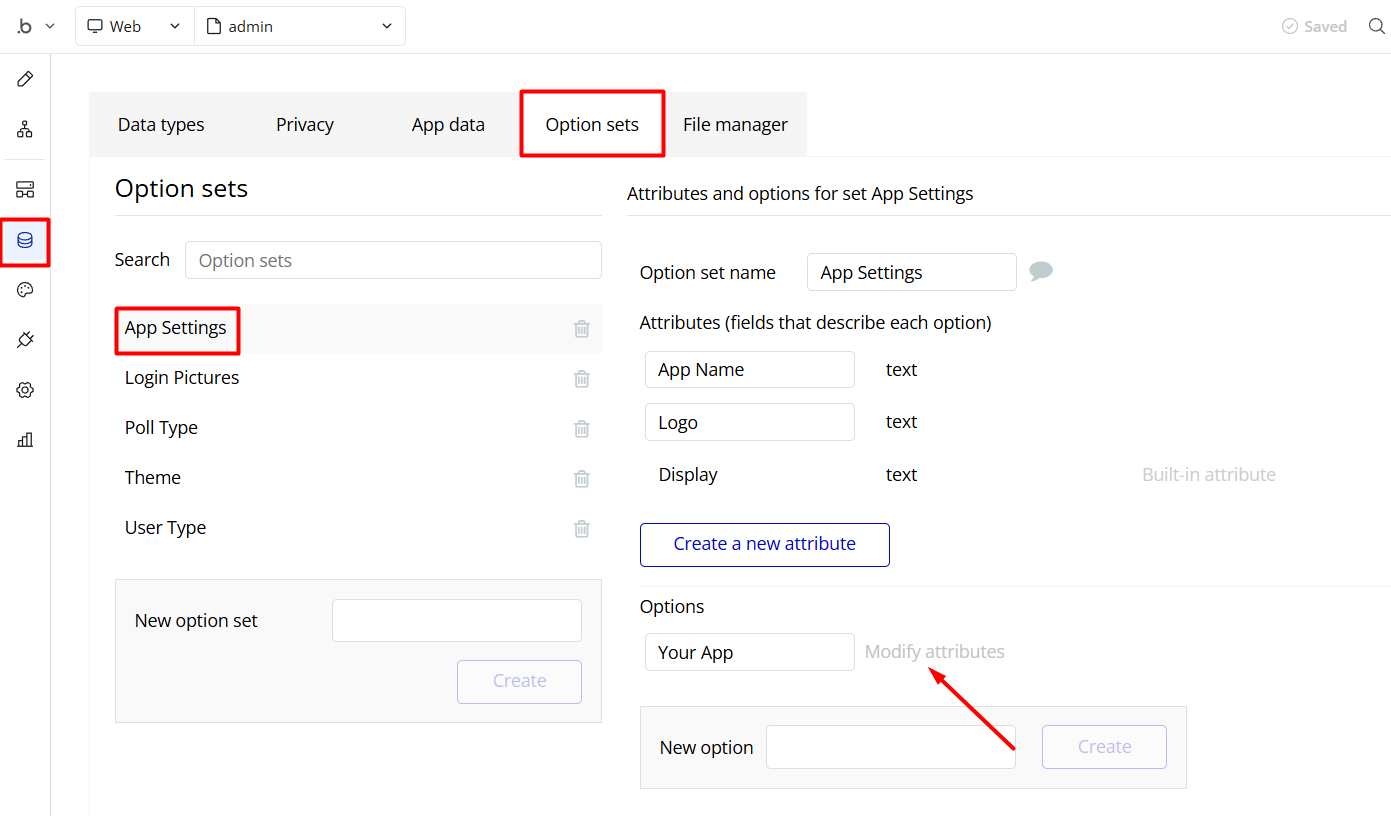Open the Data tab database icon

click(25, 240)
